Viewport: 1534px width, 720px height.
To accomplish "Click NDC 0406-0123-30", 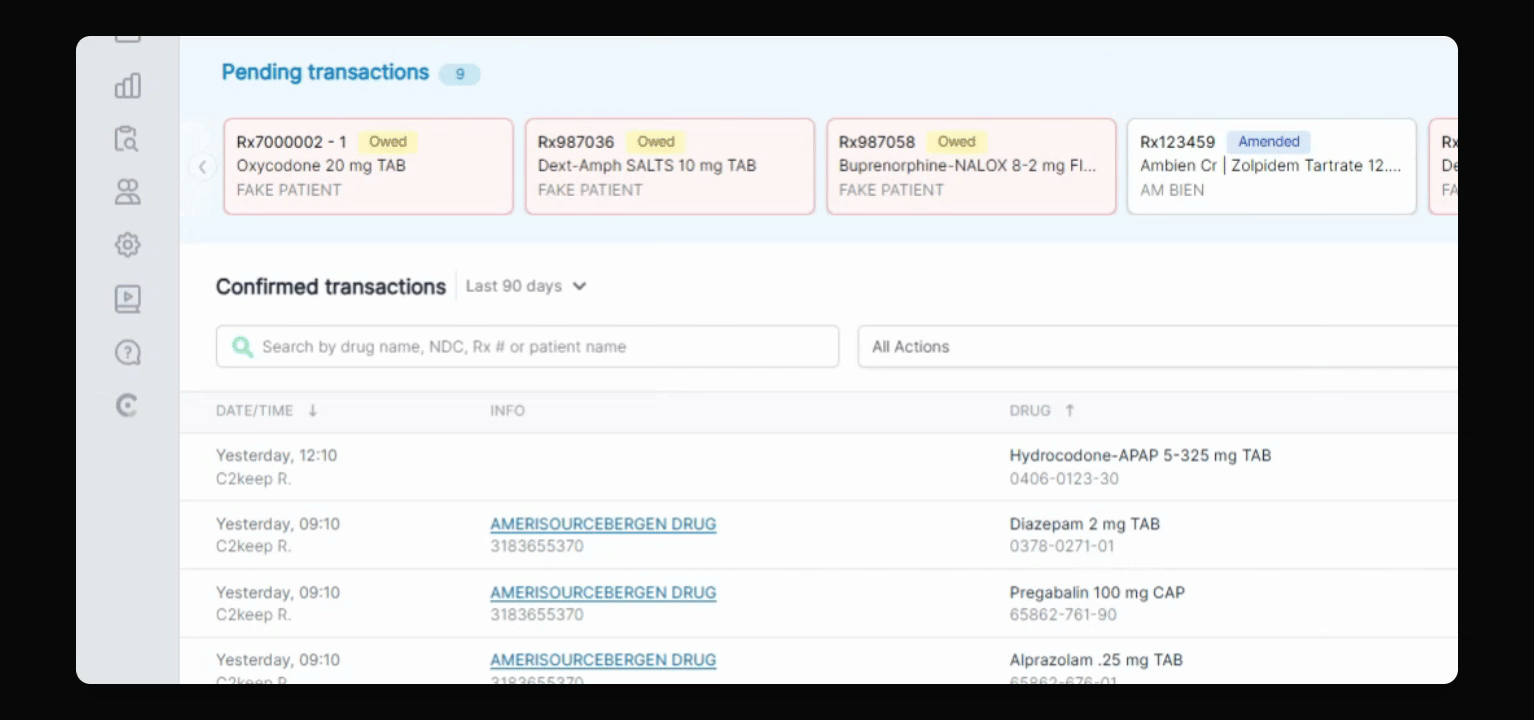I will pos(1064,479).
